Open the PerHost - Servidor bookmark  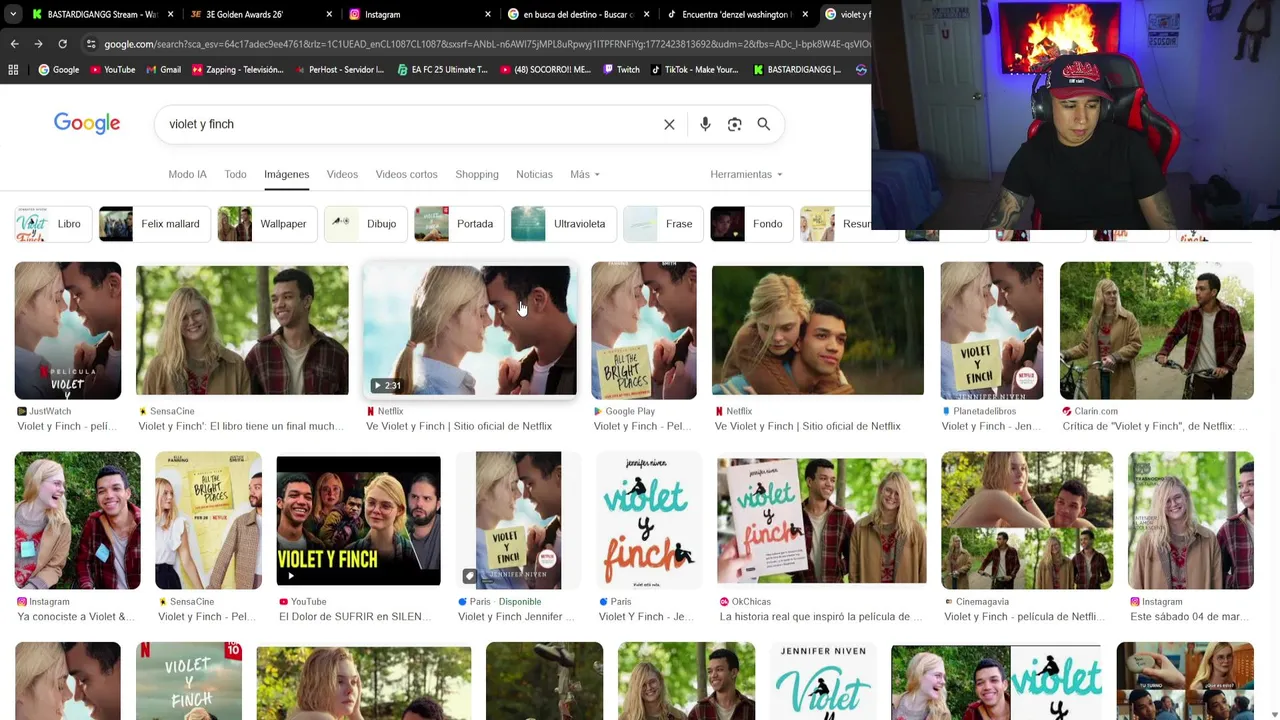(339, 70)
